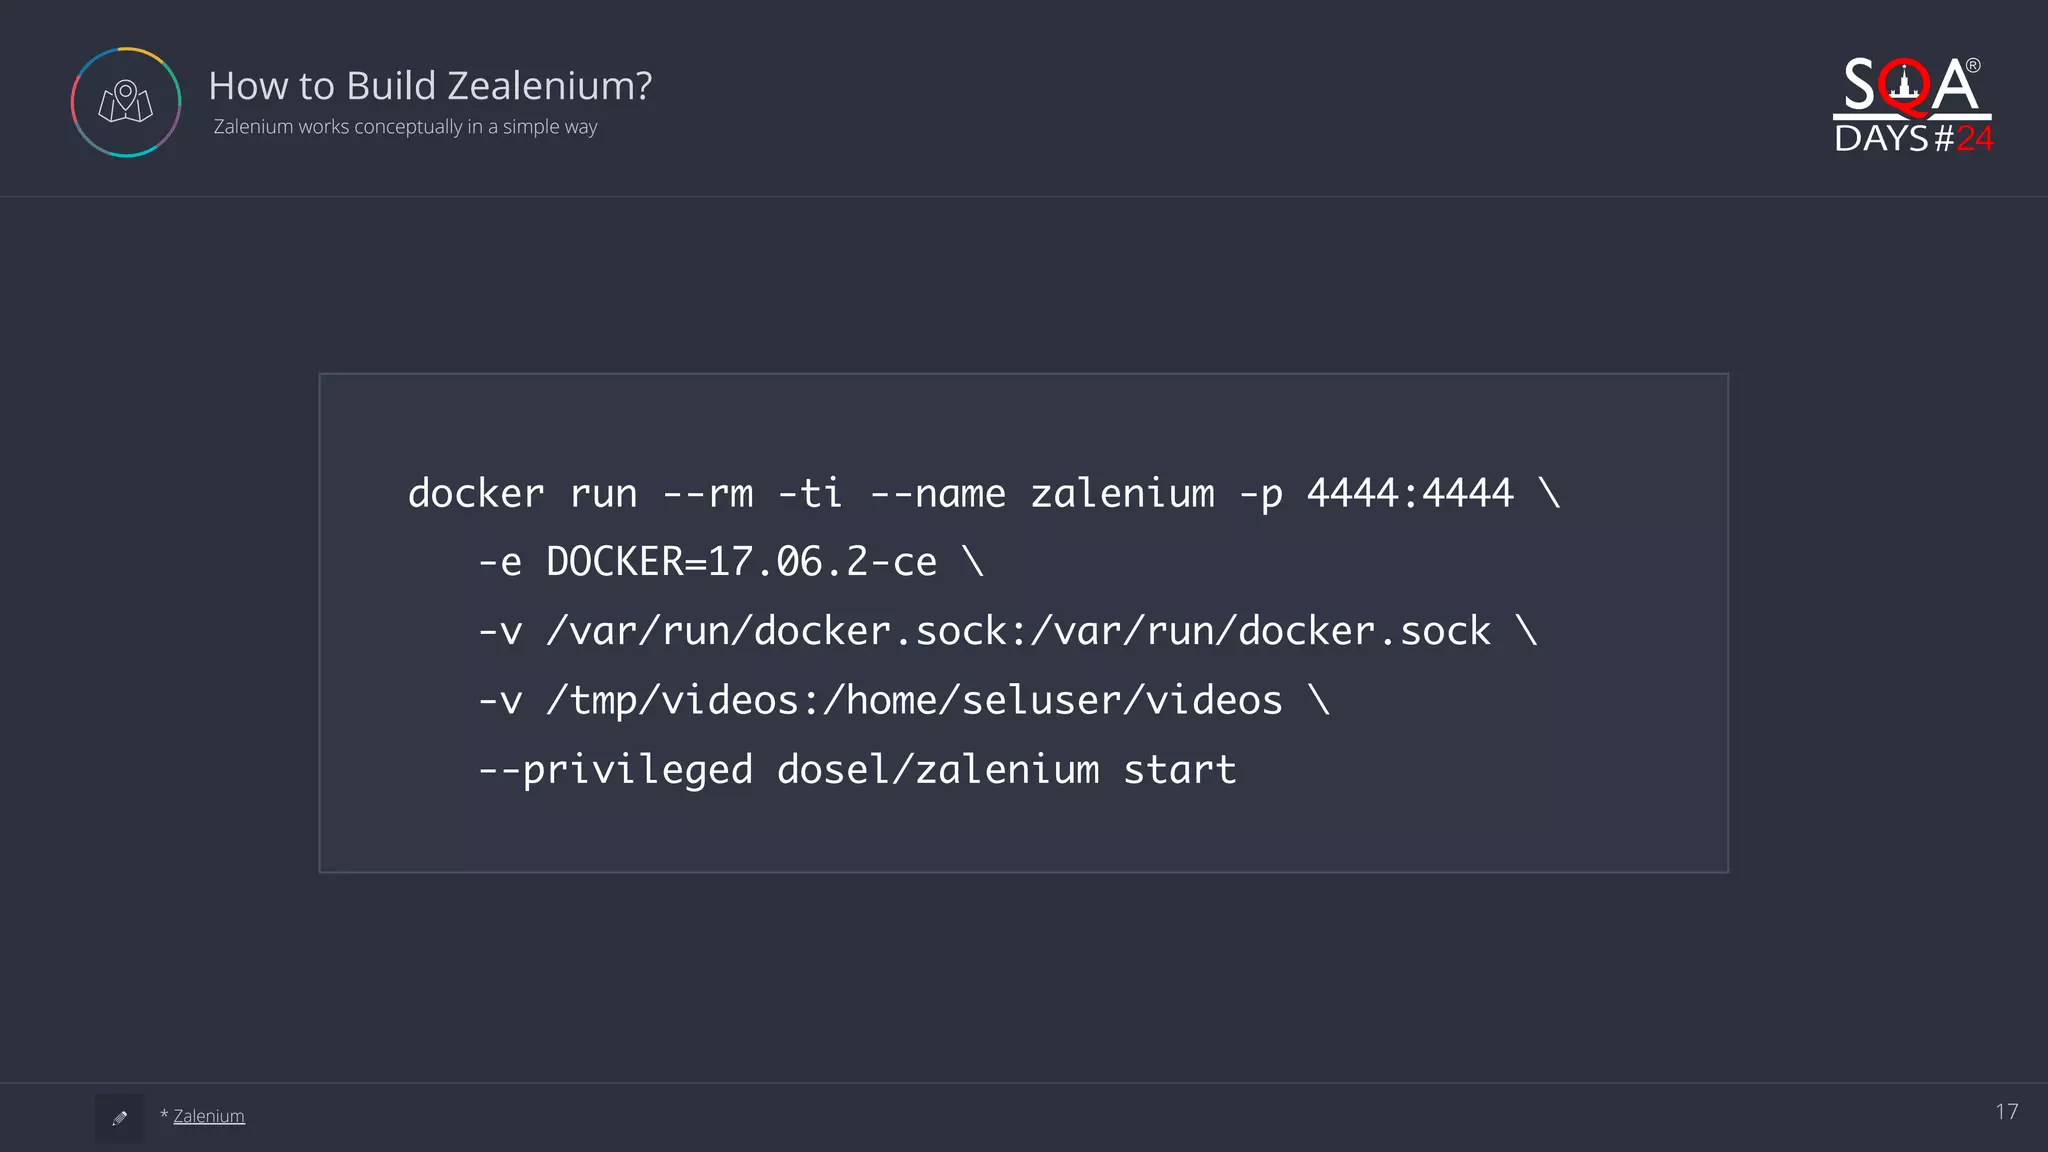Click the slide number 17
Viewport: 2048px width, 1152px height.
coord(2006,1112)
